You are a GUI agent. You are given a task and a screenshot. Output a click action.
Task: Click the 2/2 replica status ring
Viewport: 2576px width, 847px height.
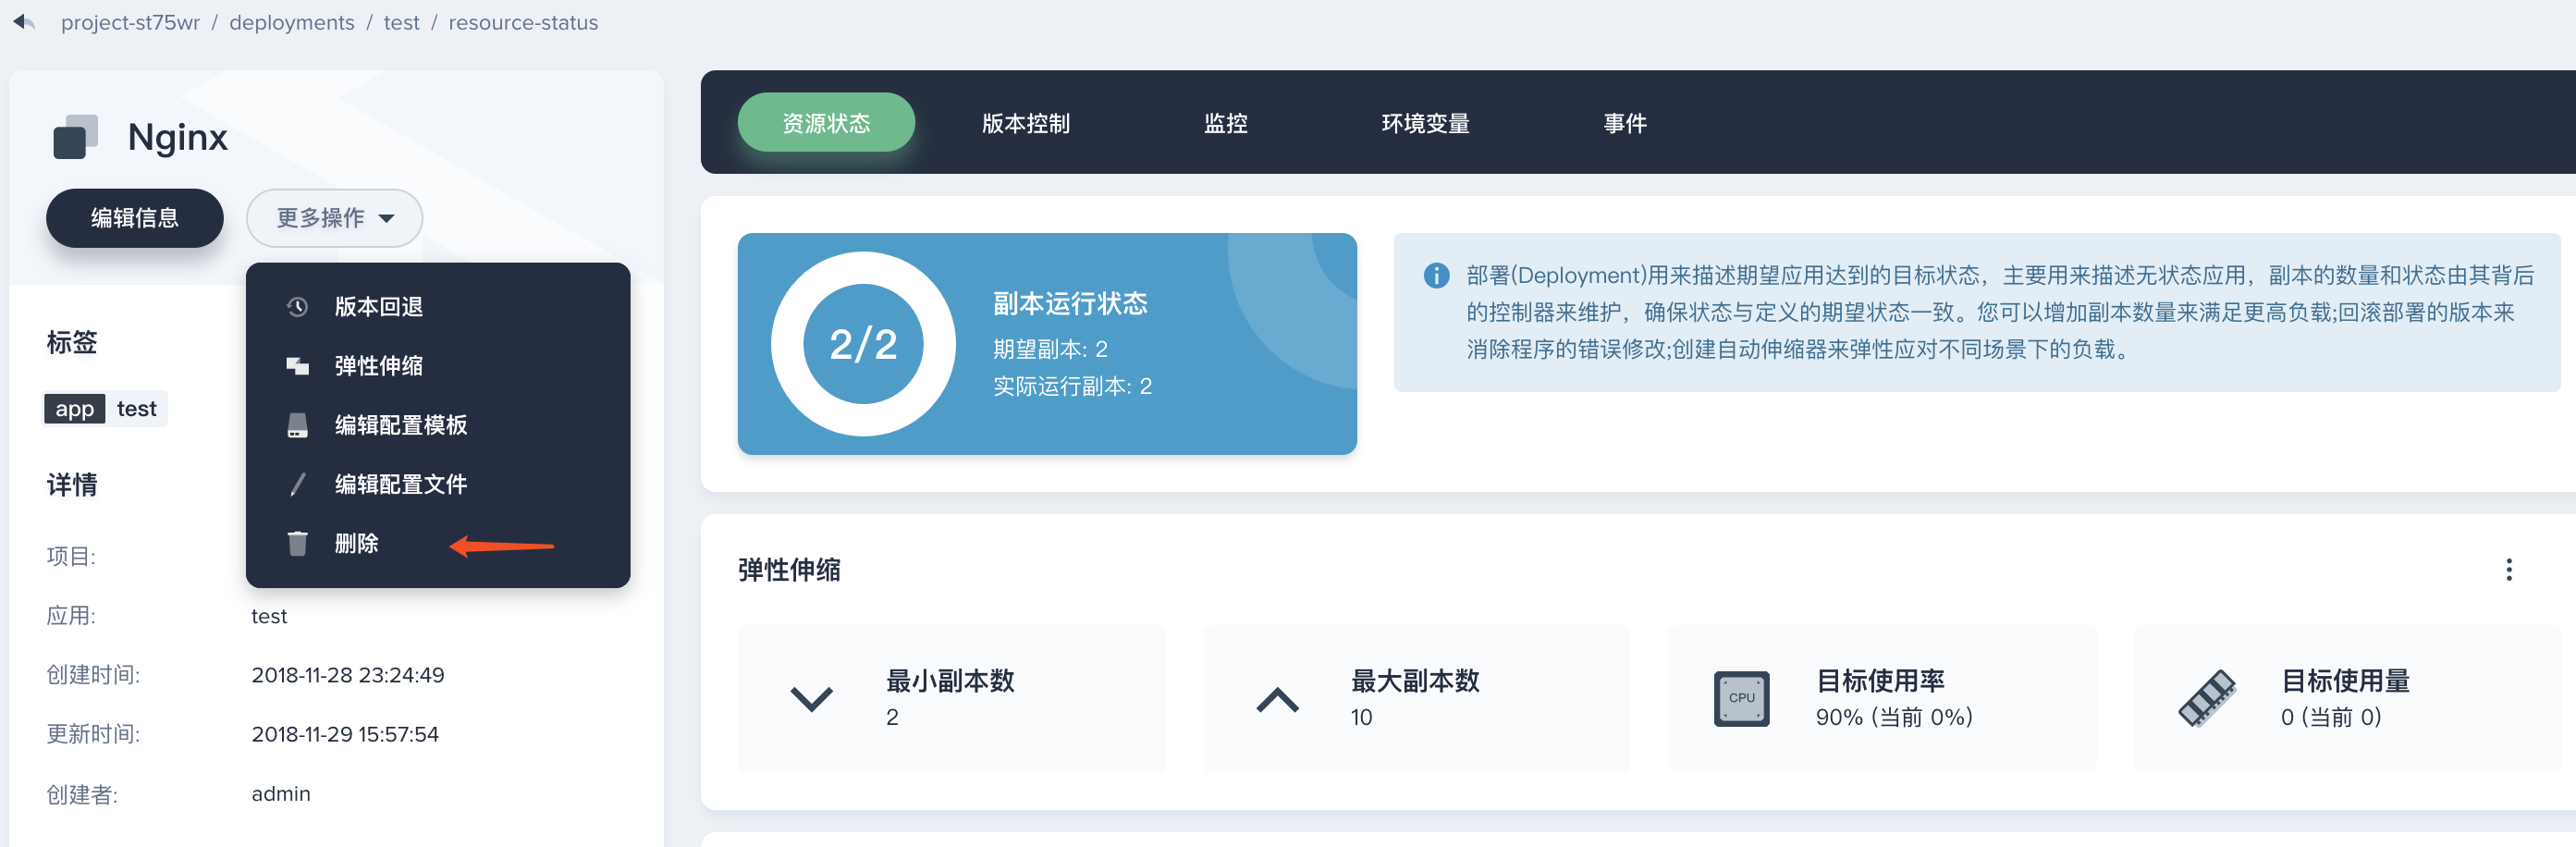pyautogui.click(x=863, y=344)
